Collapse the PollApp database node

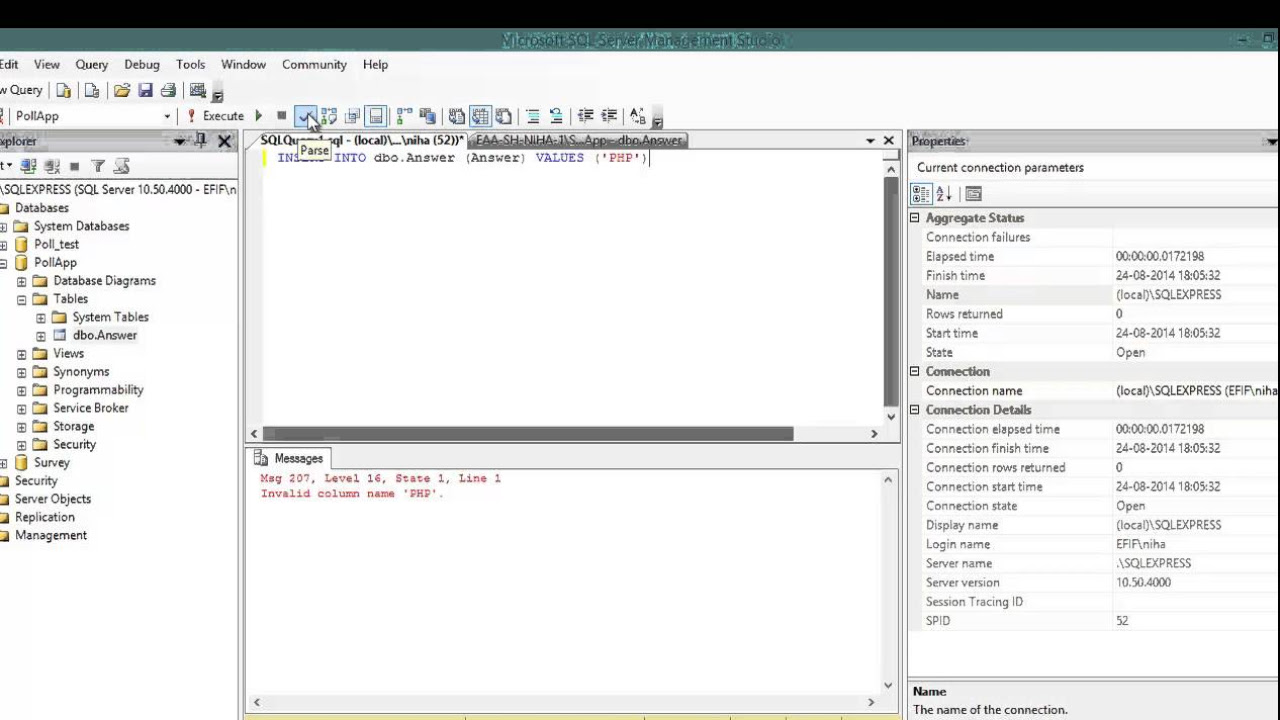[3, 263]
